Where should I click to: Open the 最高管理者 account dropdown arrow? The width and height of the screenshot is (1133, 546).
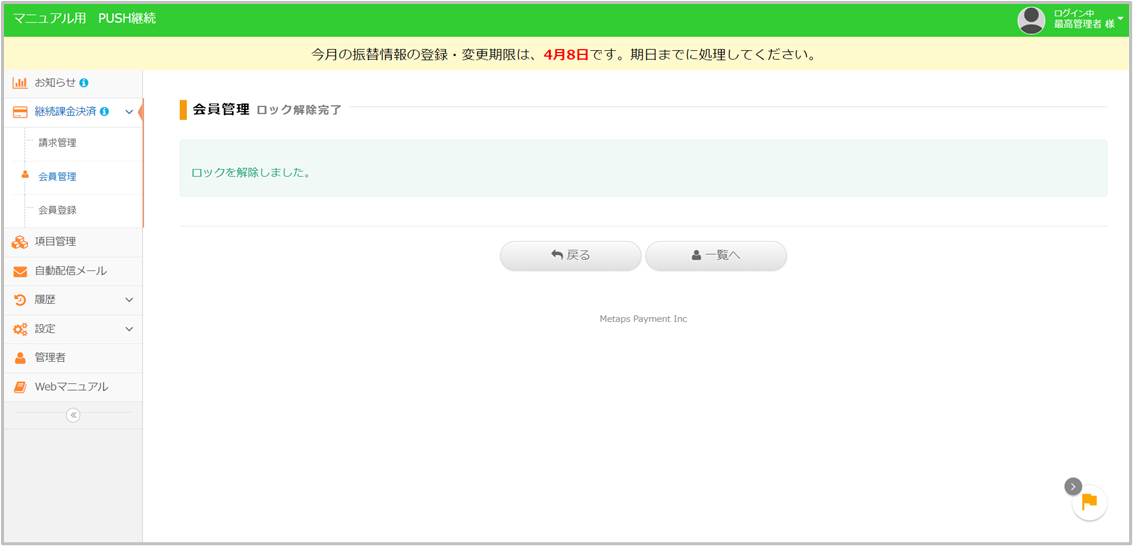(1121, 18)
